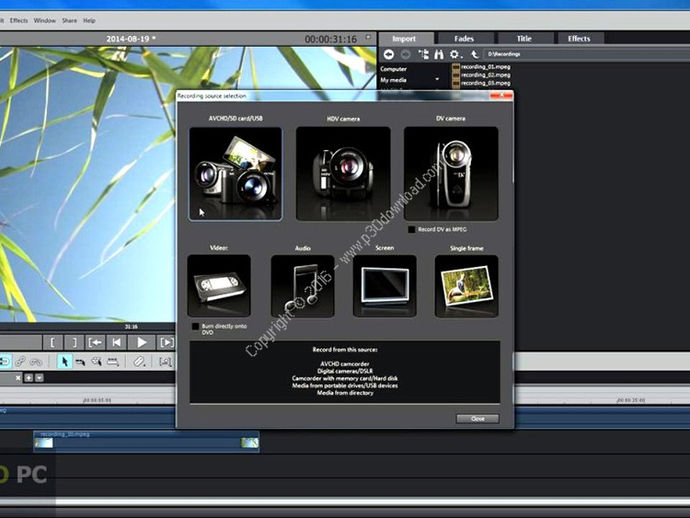Open the Effects menu
690x518 pixels.
18,20
